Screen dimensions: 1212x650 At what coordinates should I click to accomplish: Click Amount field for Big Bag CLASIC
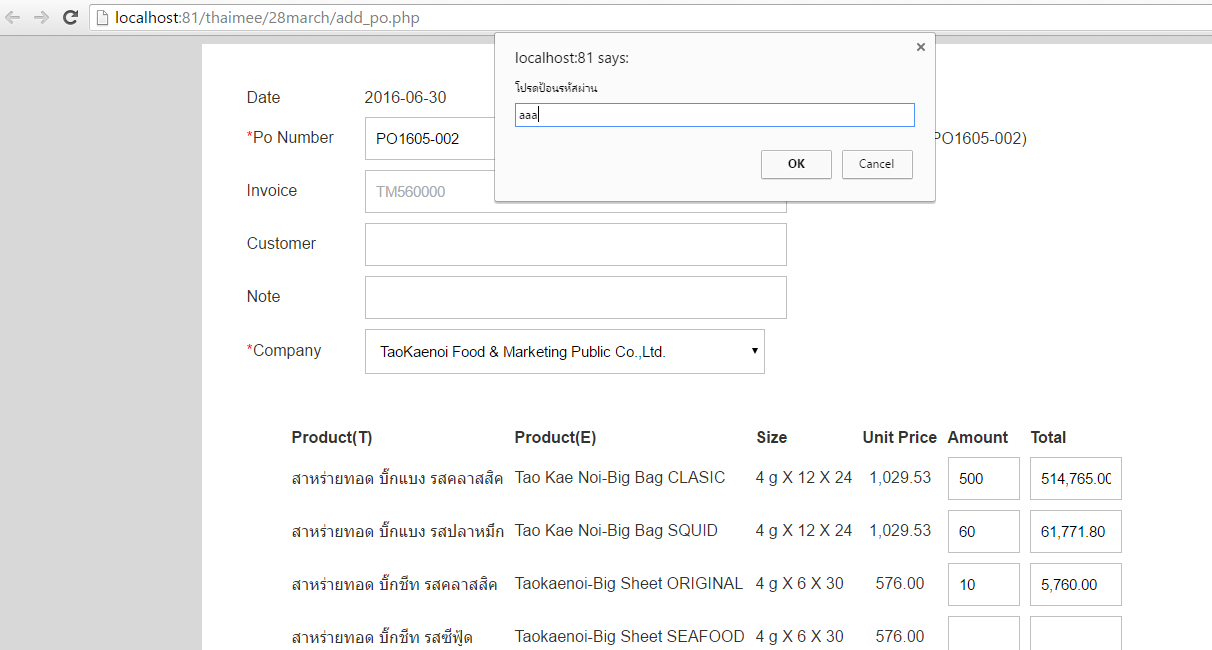[x=983, y=479]
